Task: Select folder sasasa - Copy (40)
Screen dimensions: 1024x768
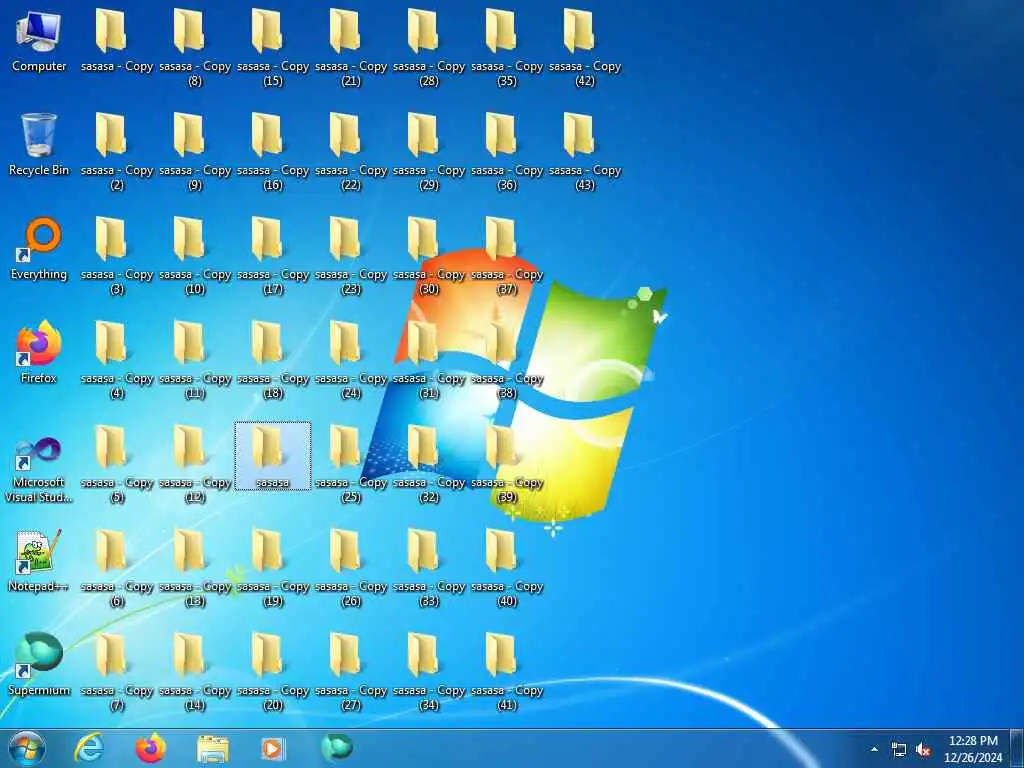Action: [x=507, y=568]
